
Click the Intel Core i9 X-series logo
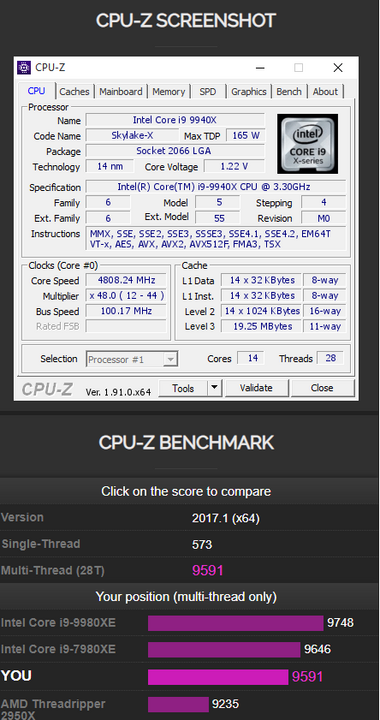click(307, 144)
